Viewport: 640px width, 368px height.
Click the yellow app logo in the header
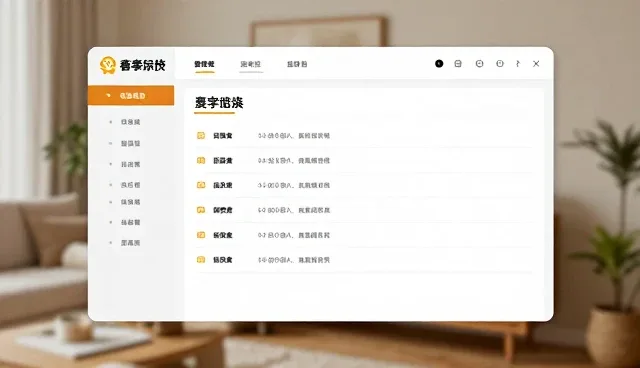pyautogui.click(x=108, y=65)
